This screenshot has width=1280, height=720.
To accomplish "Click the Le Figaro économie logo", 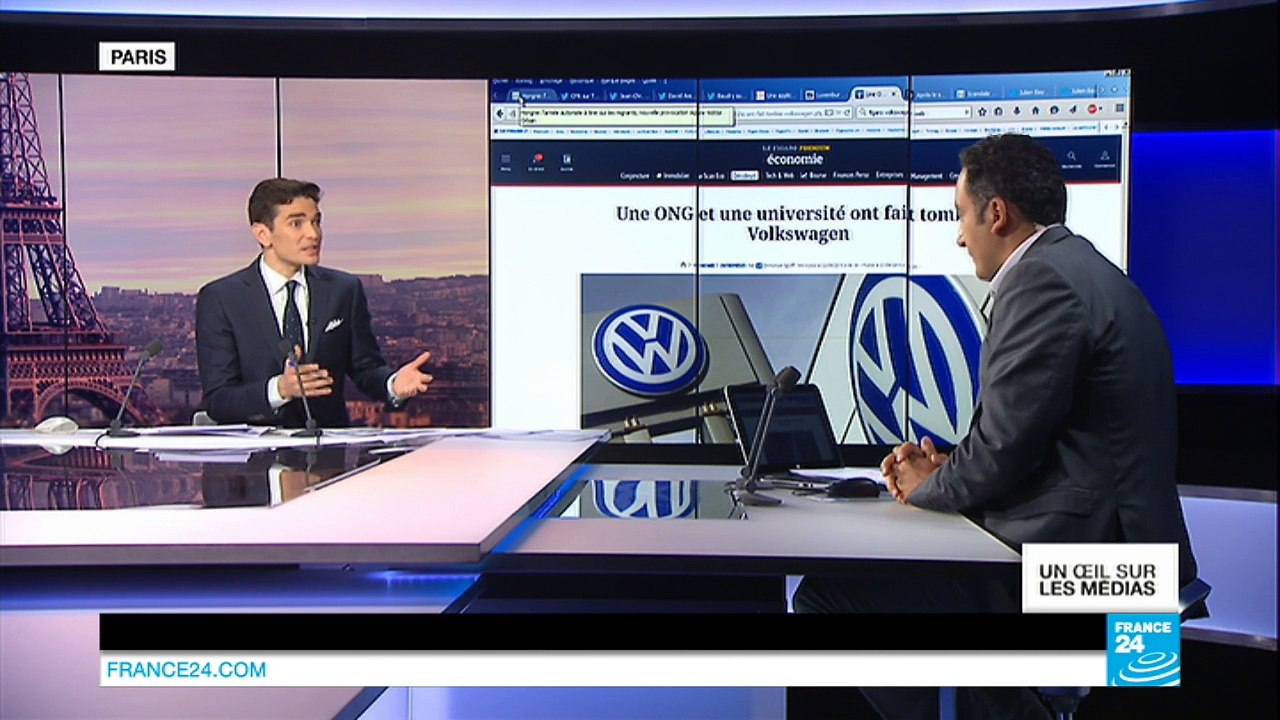I will click(x=795, y=155).
